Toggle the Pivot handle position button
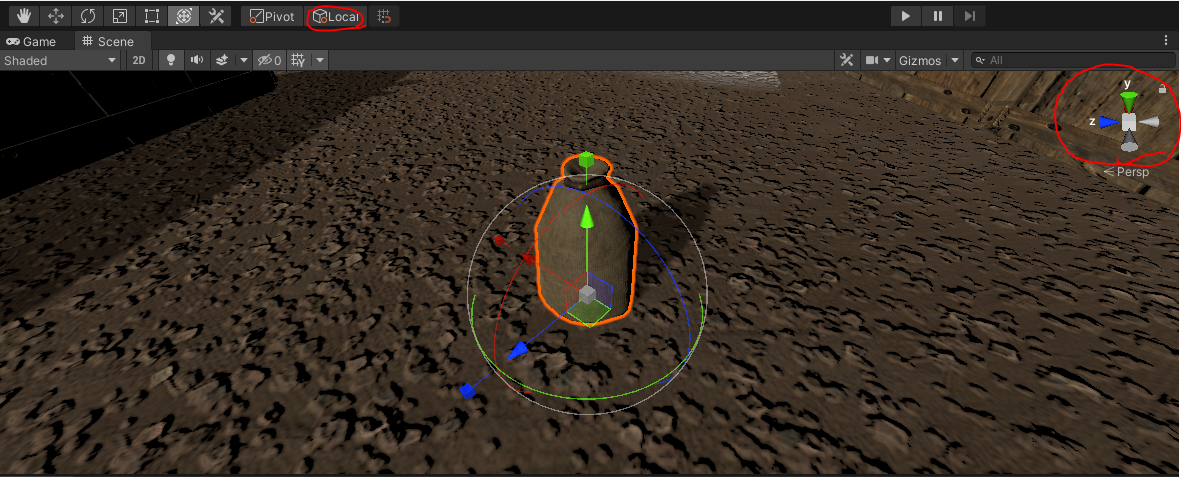This screenshot has height=477, width=1181. click(x=272, y=16)
